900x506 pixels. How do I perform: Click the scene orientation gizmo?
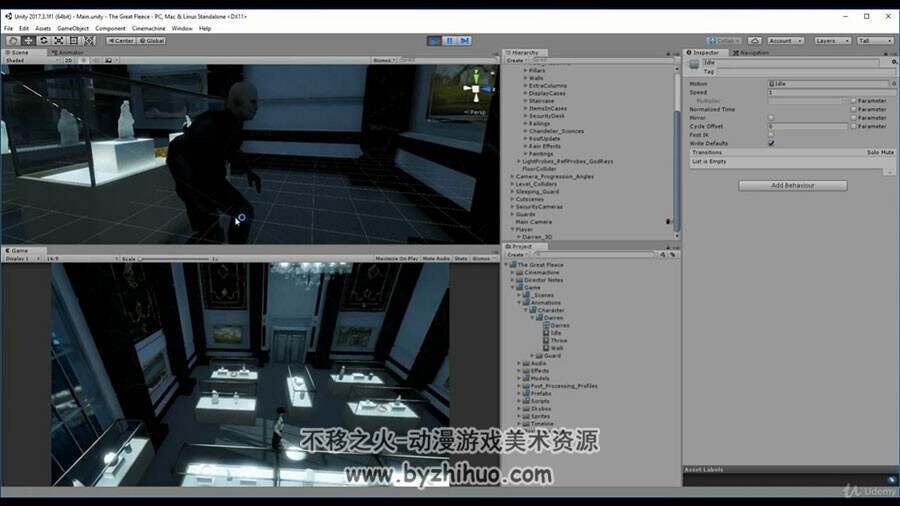coord(476,88)
